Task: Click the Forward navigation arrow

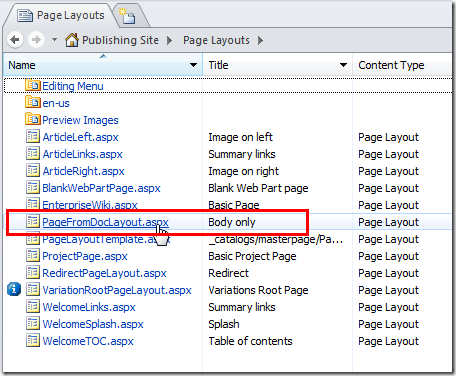Action: click(x=36, y=40)
